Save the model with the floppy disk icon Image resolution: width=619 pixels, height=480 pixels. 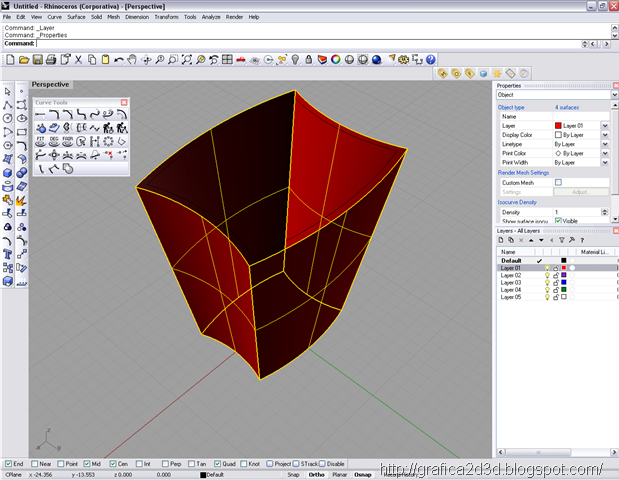(x=38, y=60)
